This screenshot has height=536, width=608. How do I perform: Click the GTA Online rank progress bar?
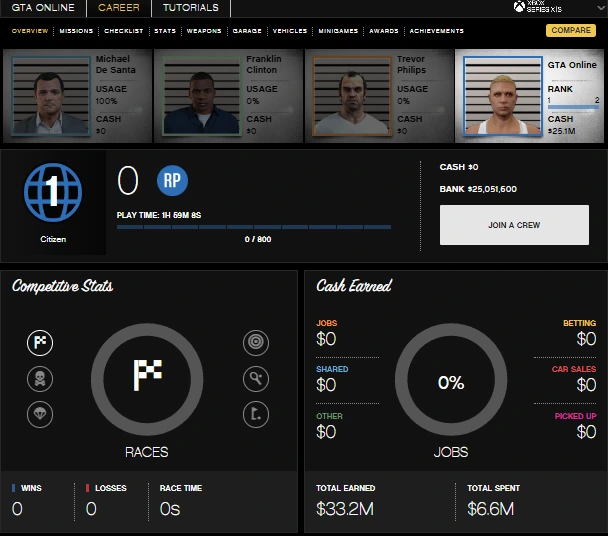573,107
